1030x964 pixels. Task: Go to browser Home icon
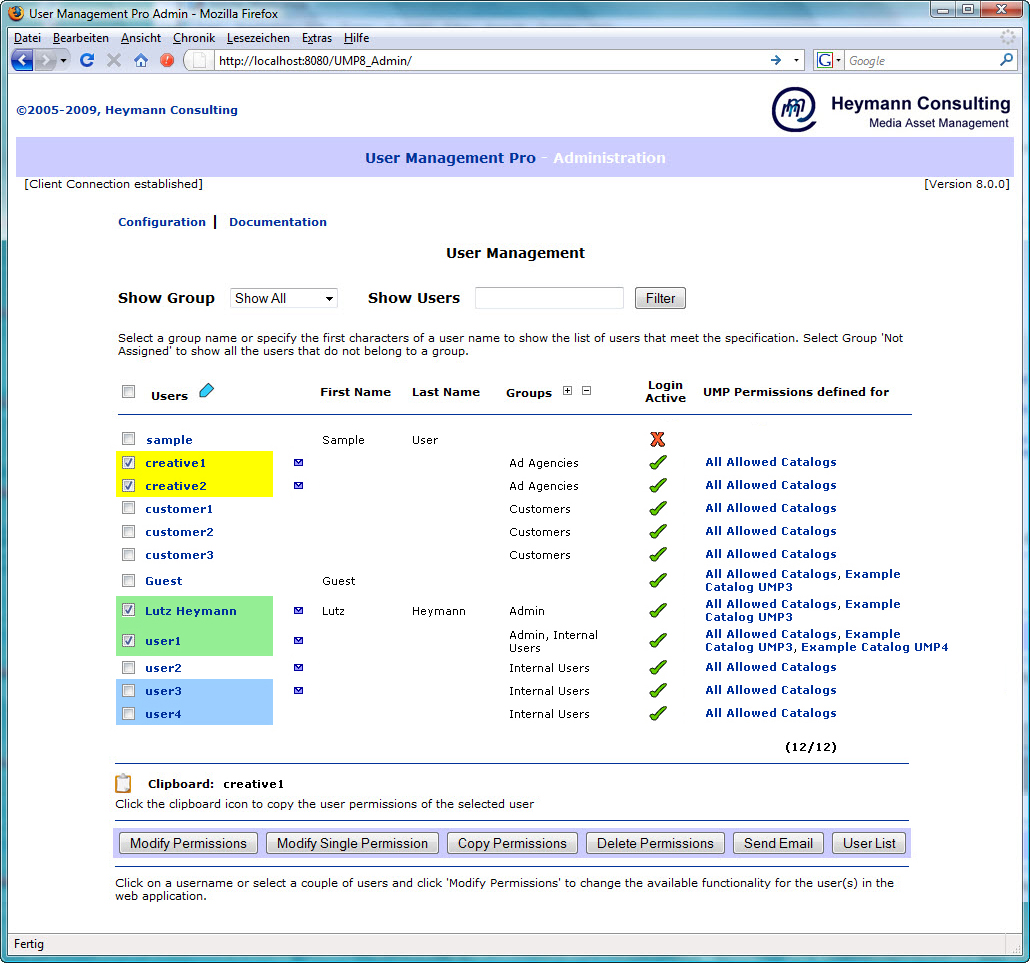pos(141,60)
